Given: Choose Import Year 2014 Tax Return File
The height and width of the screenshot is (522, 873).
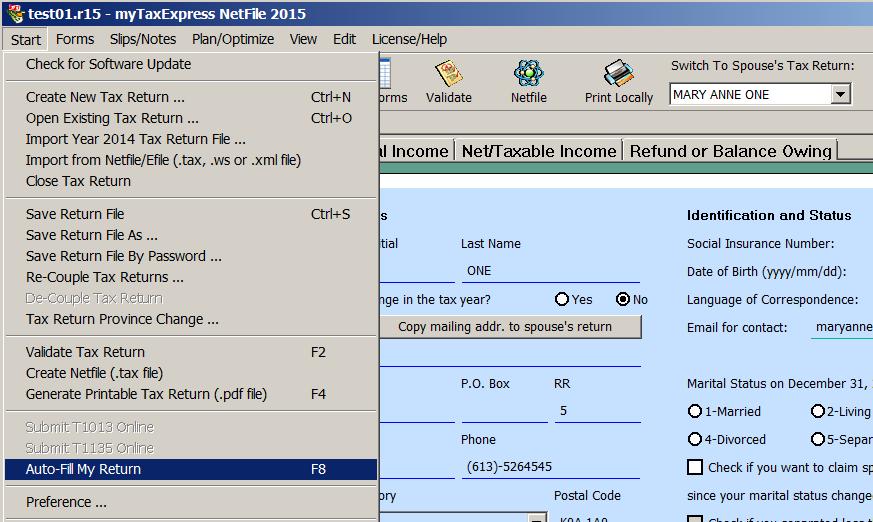Looking at the screenshot, I should pos(191,139).
